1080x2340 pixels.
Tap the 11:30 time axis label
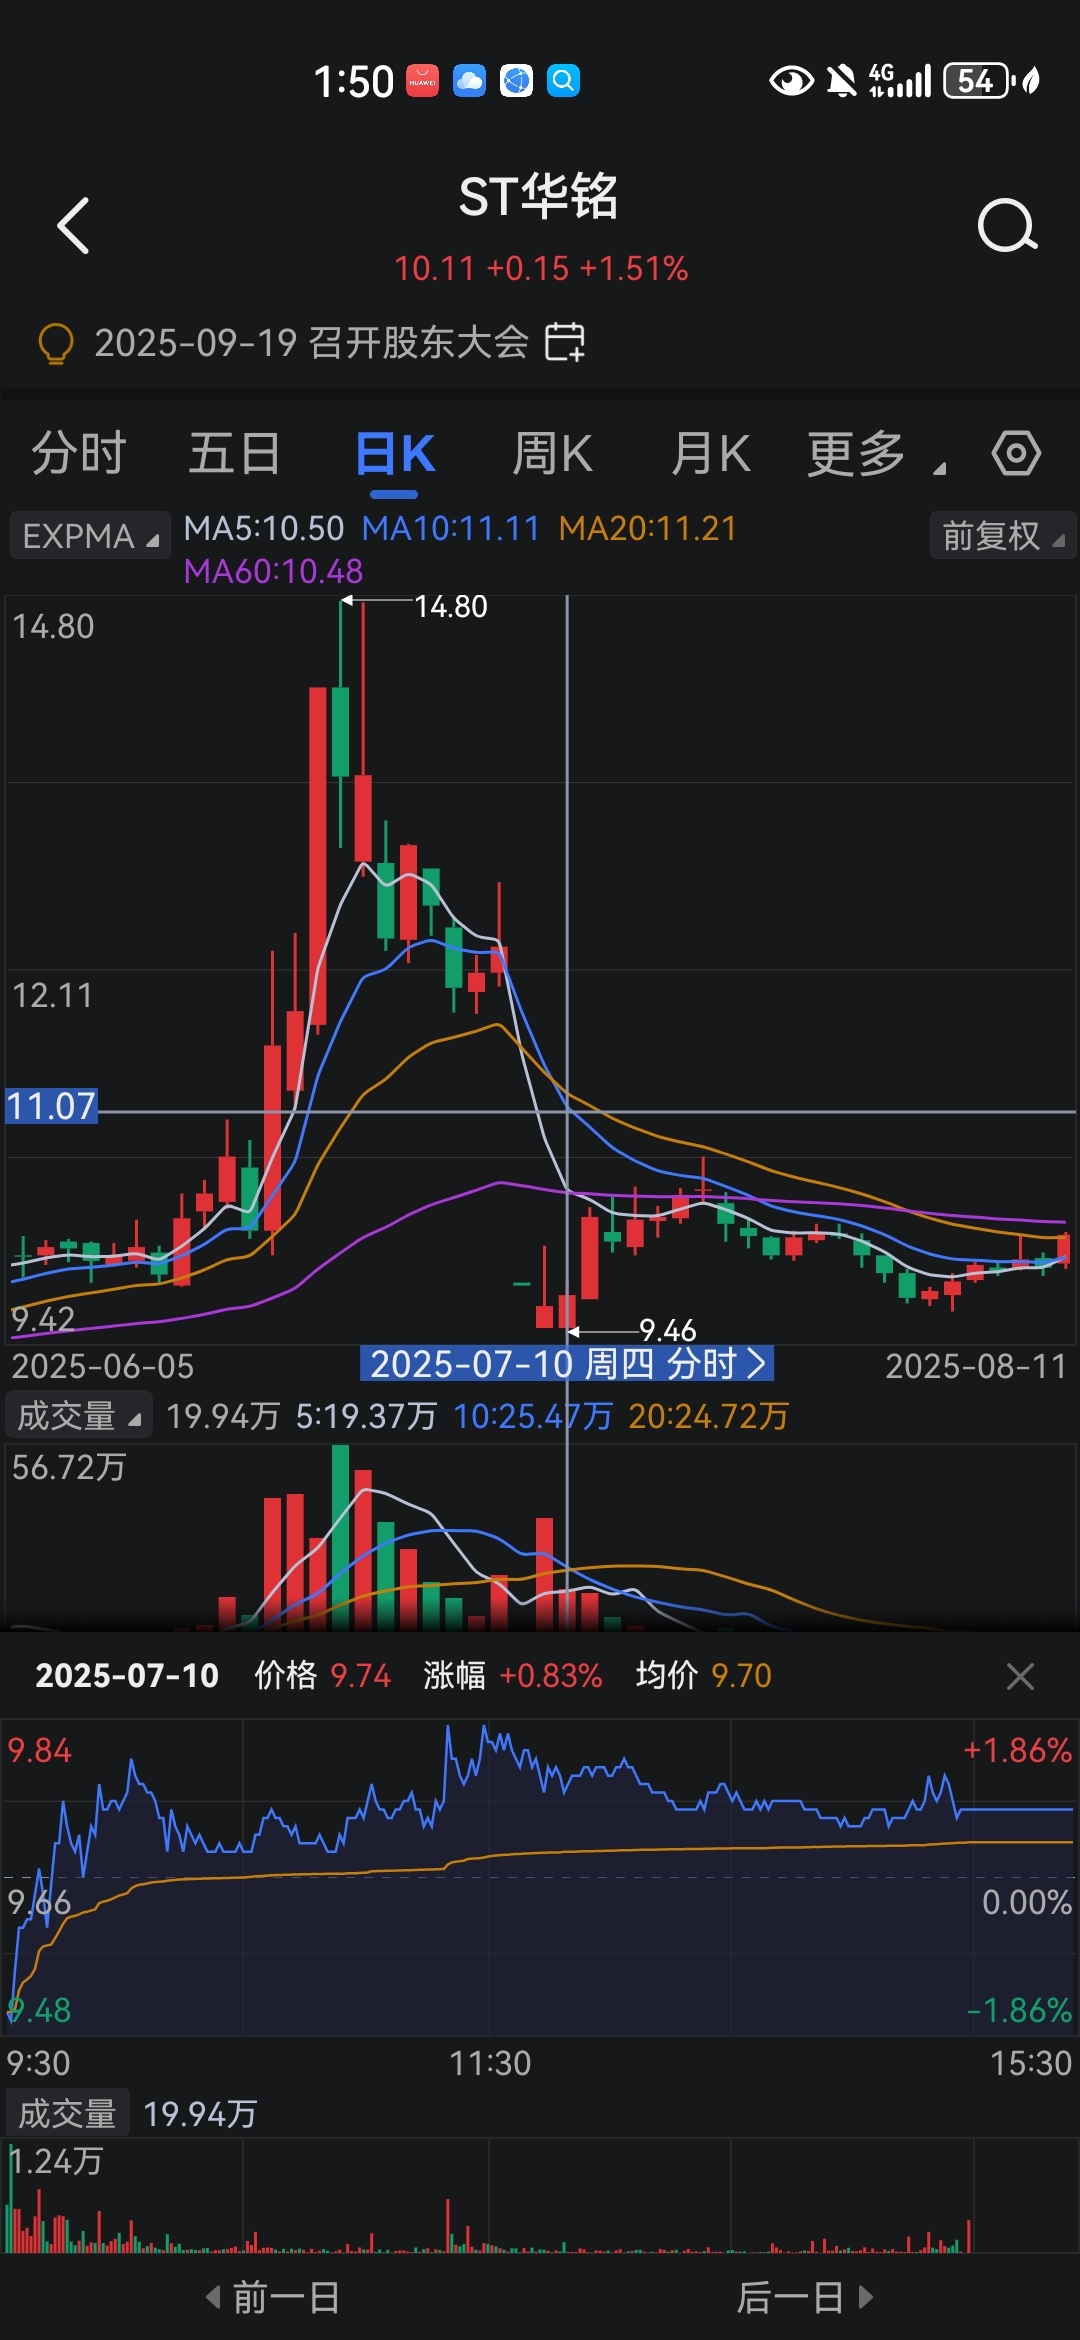490,2063
